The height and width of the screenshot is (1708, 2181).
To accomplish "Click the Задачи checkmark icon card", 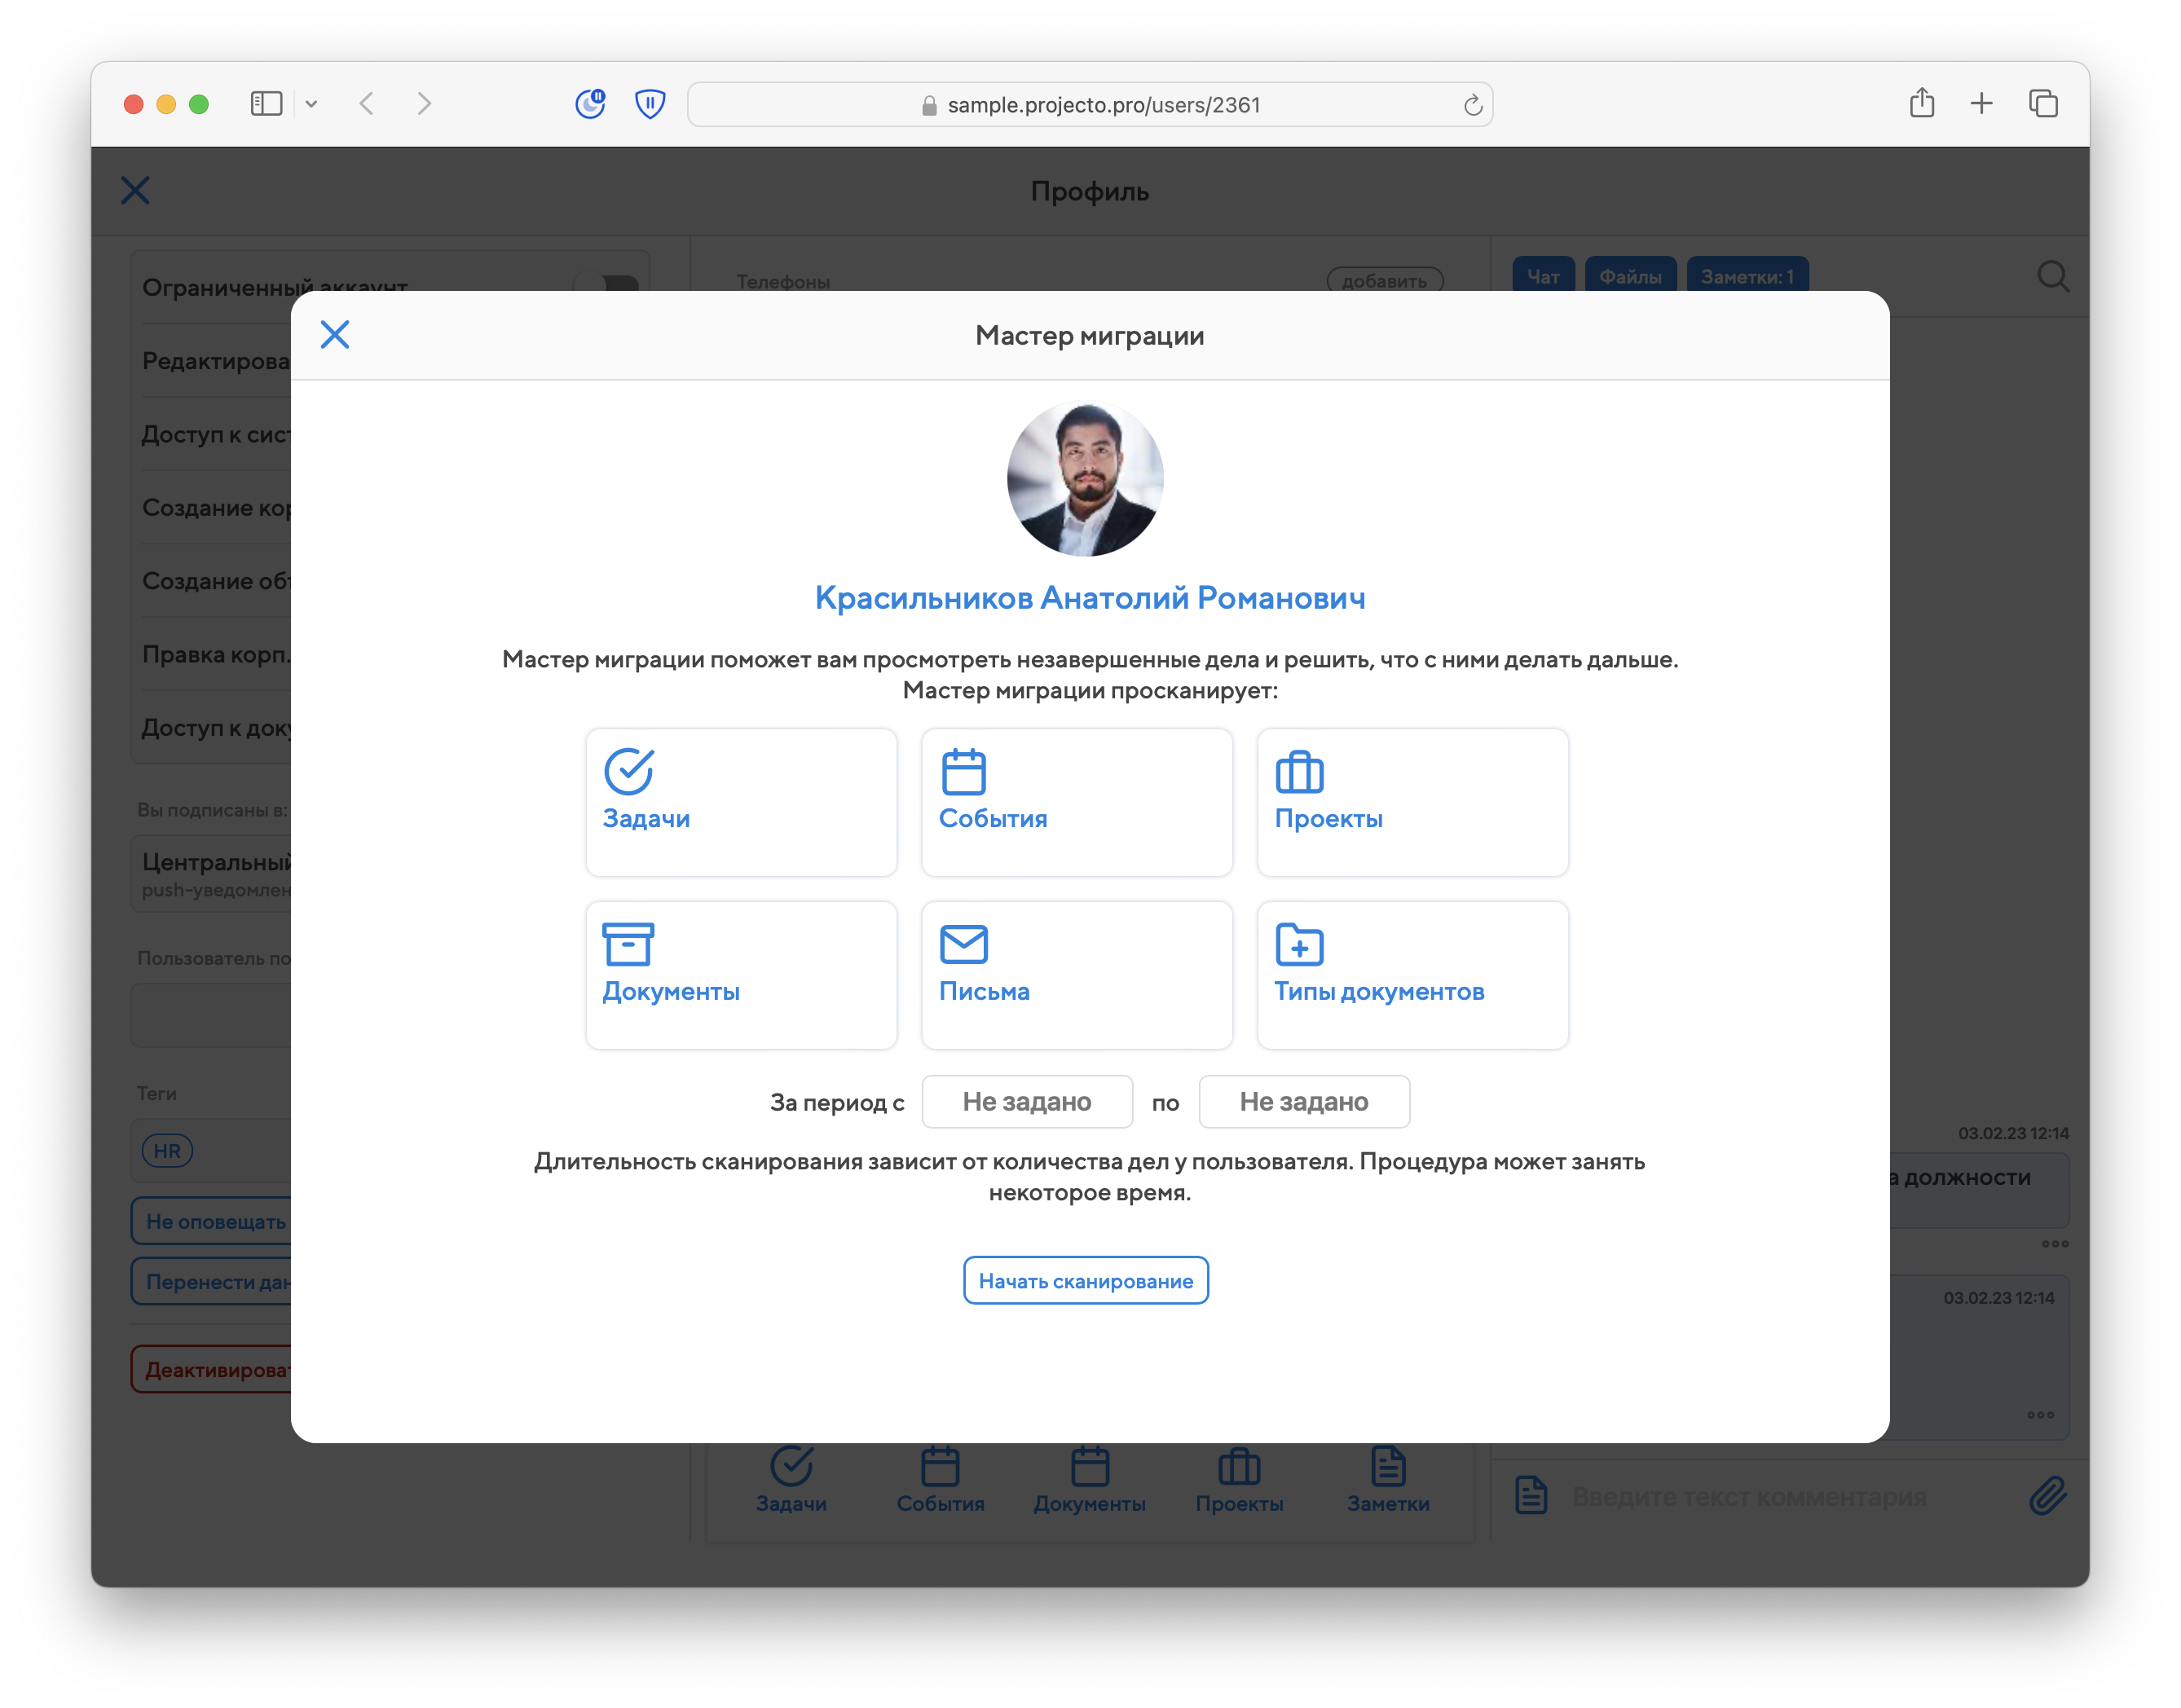I will click(740, 801).
